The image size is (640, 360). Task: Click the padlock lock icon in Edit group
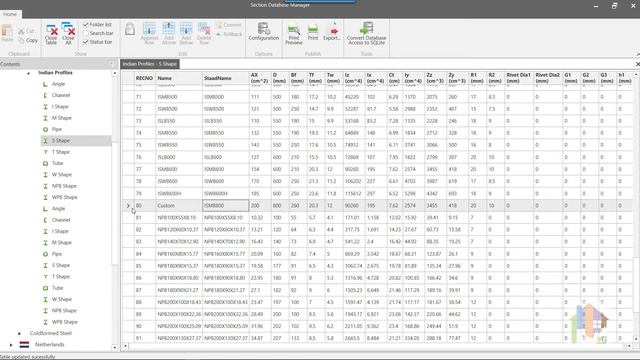[130, 29]
